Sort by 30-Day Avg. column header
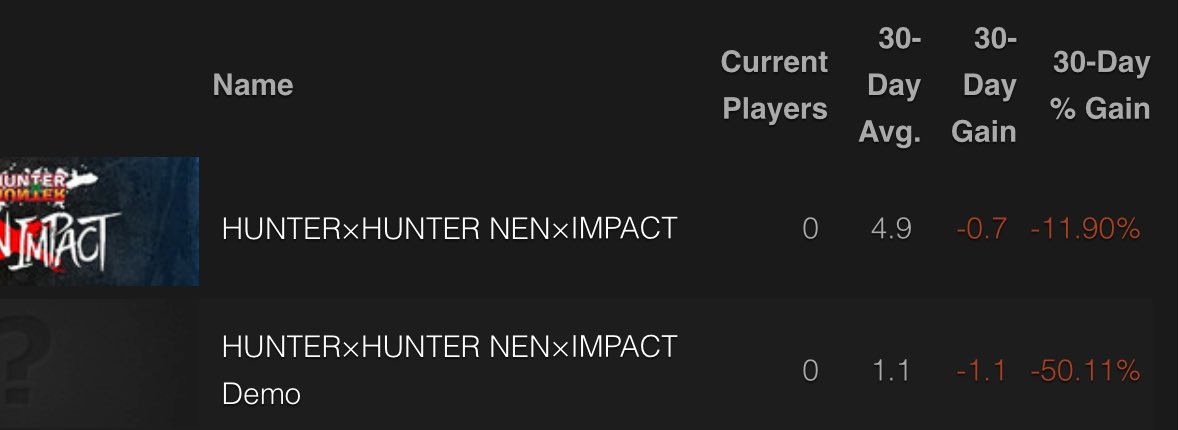This screenshot has height=430, width=1178. (x=890, y=85)
